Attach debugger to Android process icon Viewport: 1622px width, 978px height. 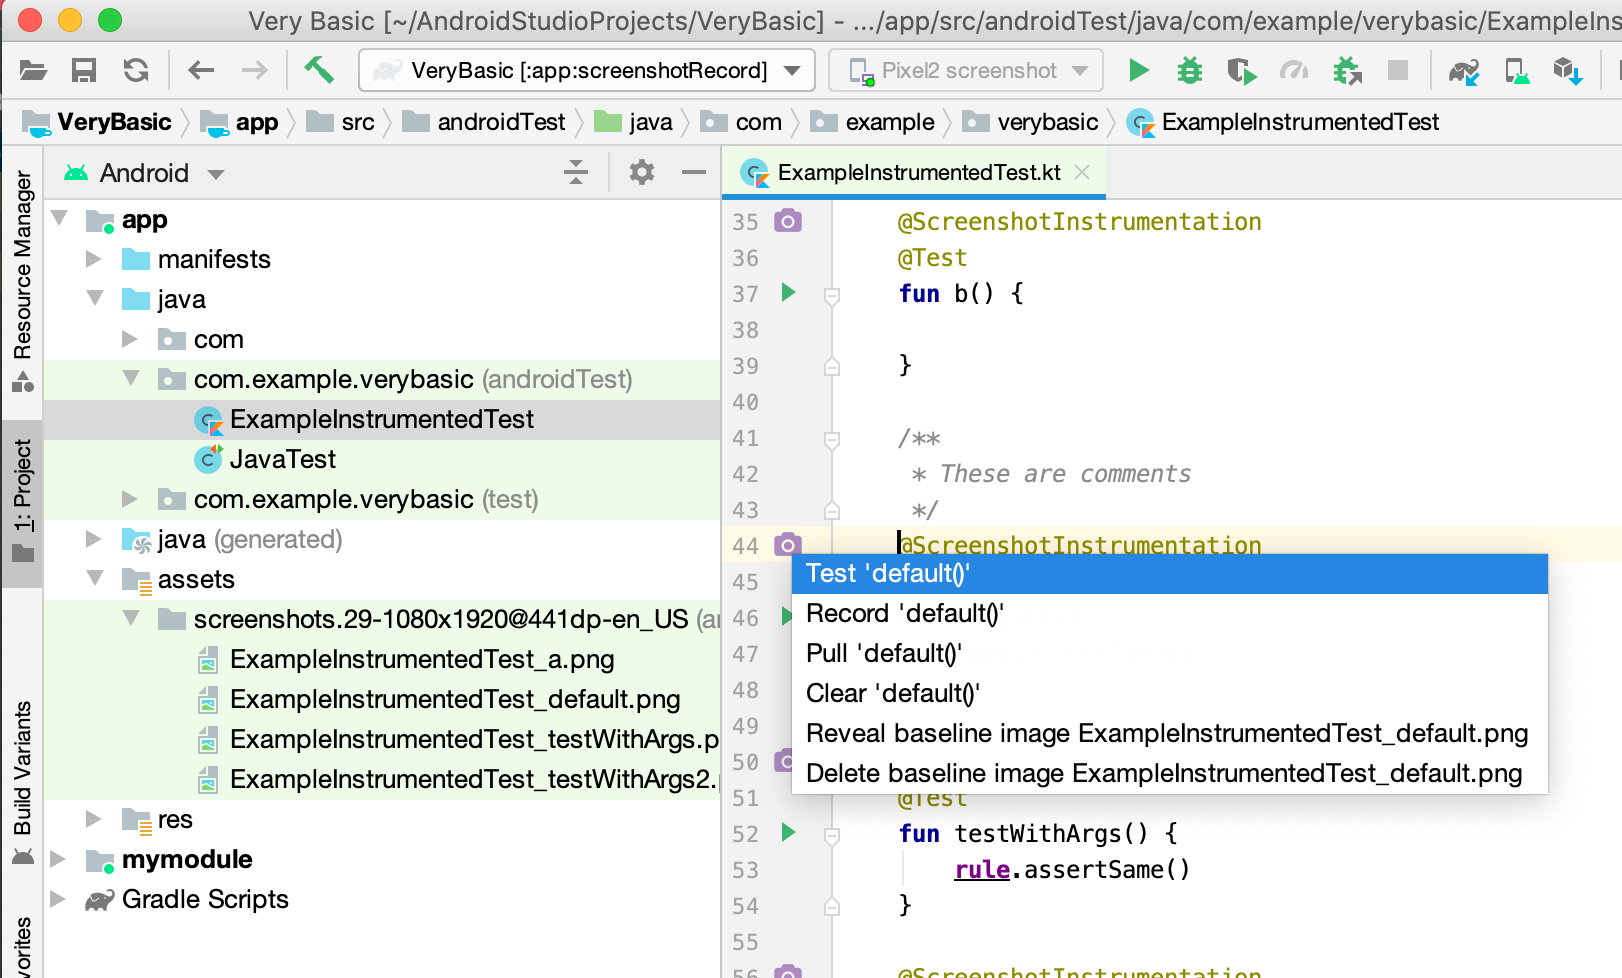(x=1347, y=70)
